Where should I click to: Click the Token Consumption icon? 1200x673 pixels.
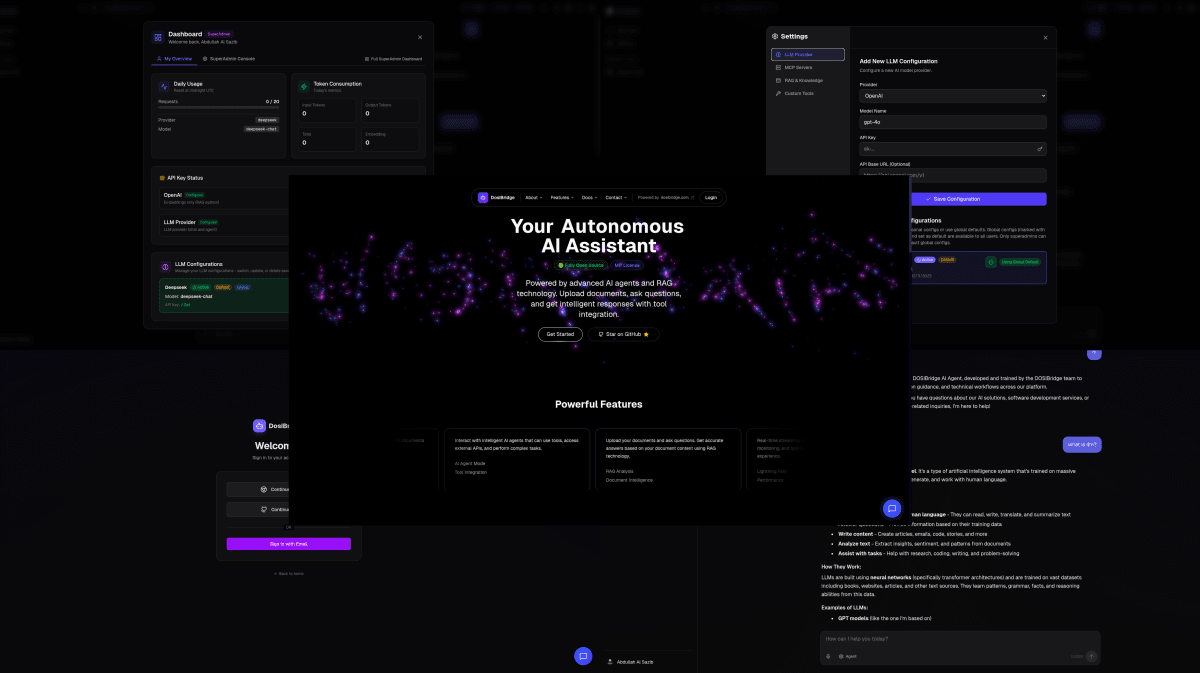coord(304,86)
